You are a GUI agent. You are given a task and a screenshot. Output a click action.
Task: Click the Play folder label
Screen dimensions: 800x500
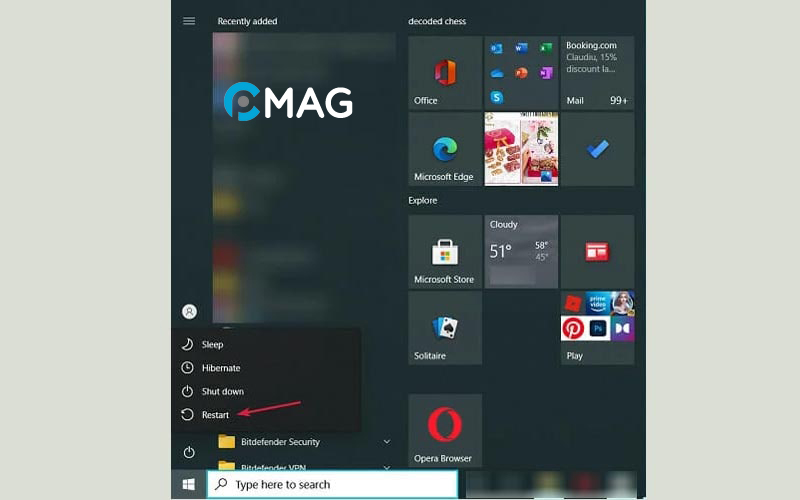[x=574, y=356]
